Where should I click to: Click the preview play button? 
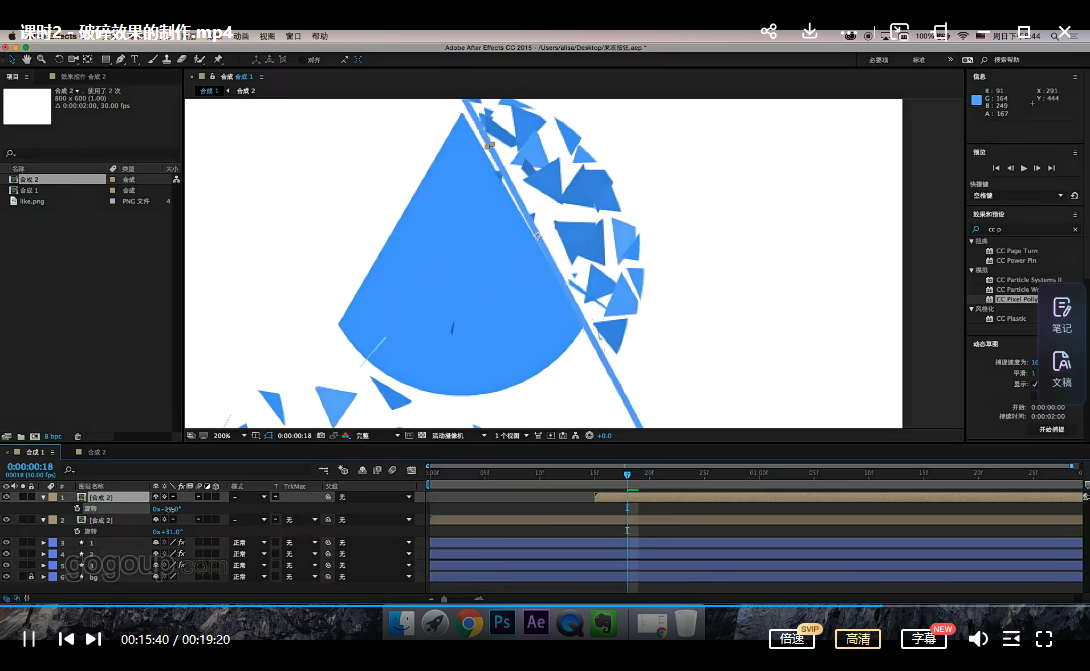1023,168
